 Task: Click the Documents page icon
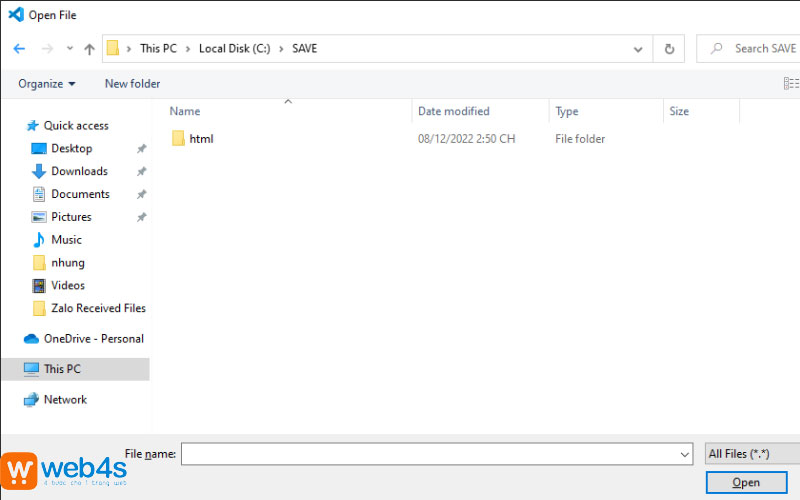coord(39,194)
